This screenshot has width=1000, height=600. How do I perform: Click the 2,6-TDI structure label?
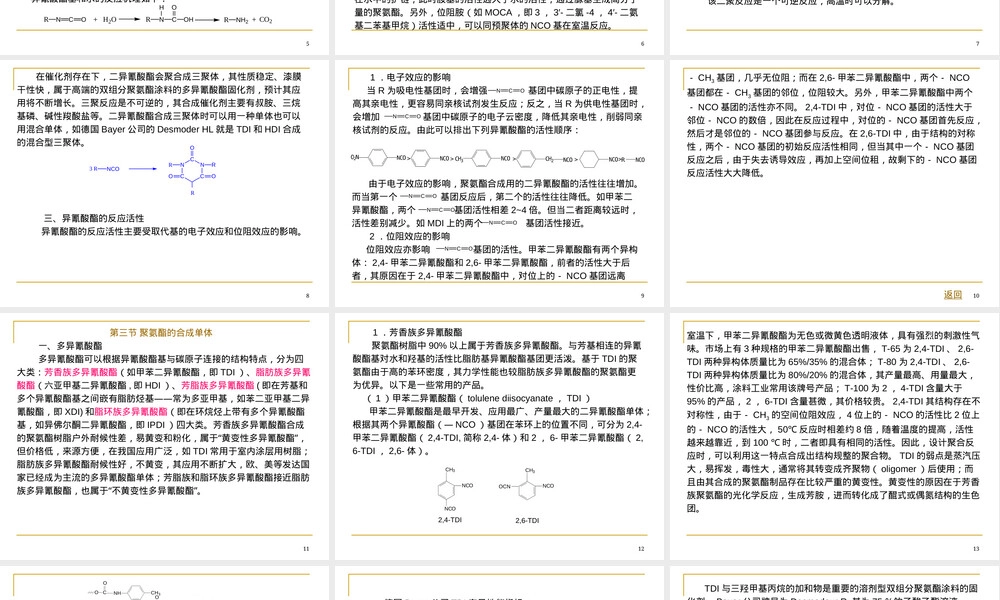(x=527, y=520)
